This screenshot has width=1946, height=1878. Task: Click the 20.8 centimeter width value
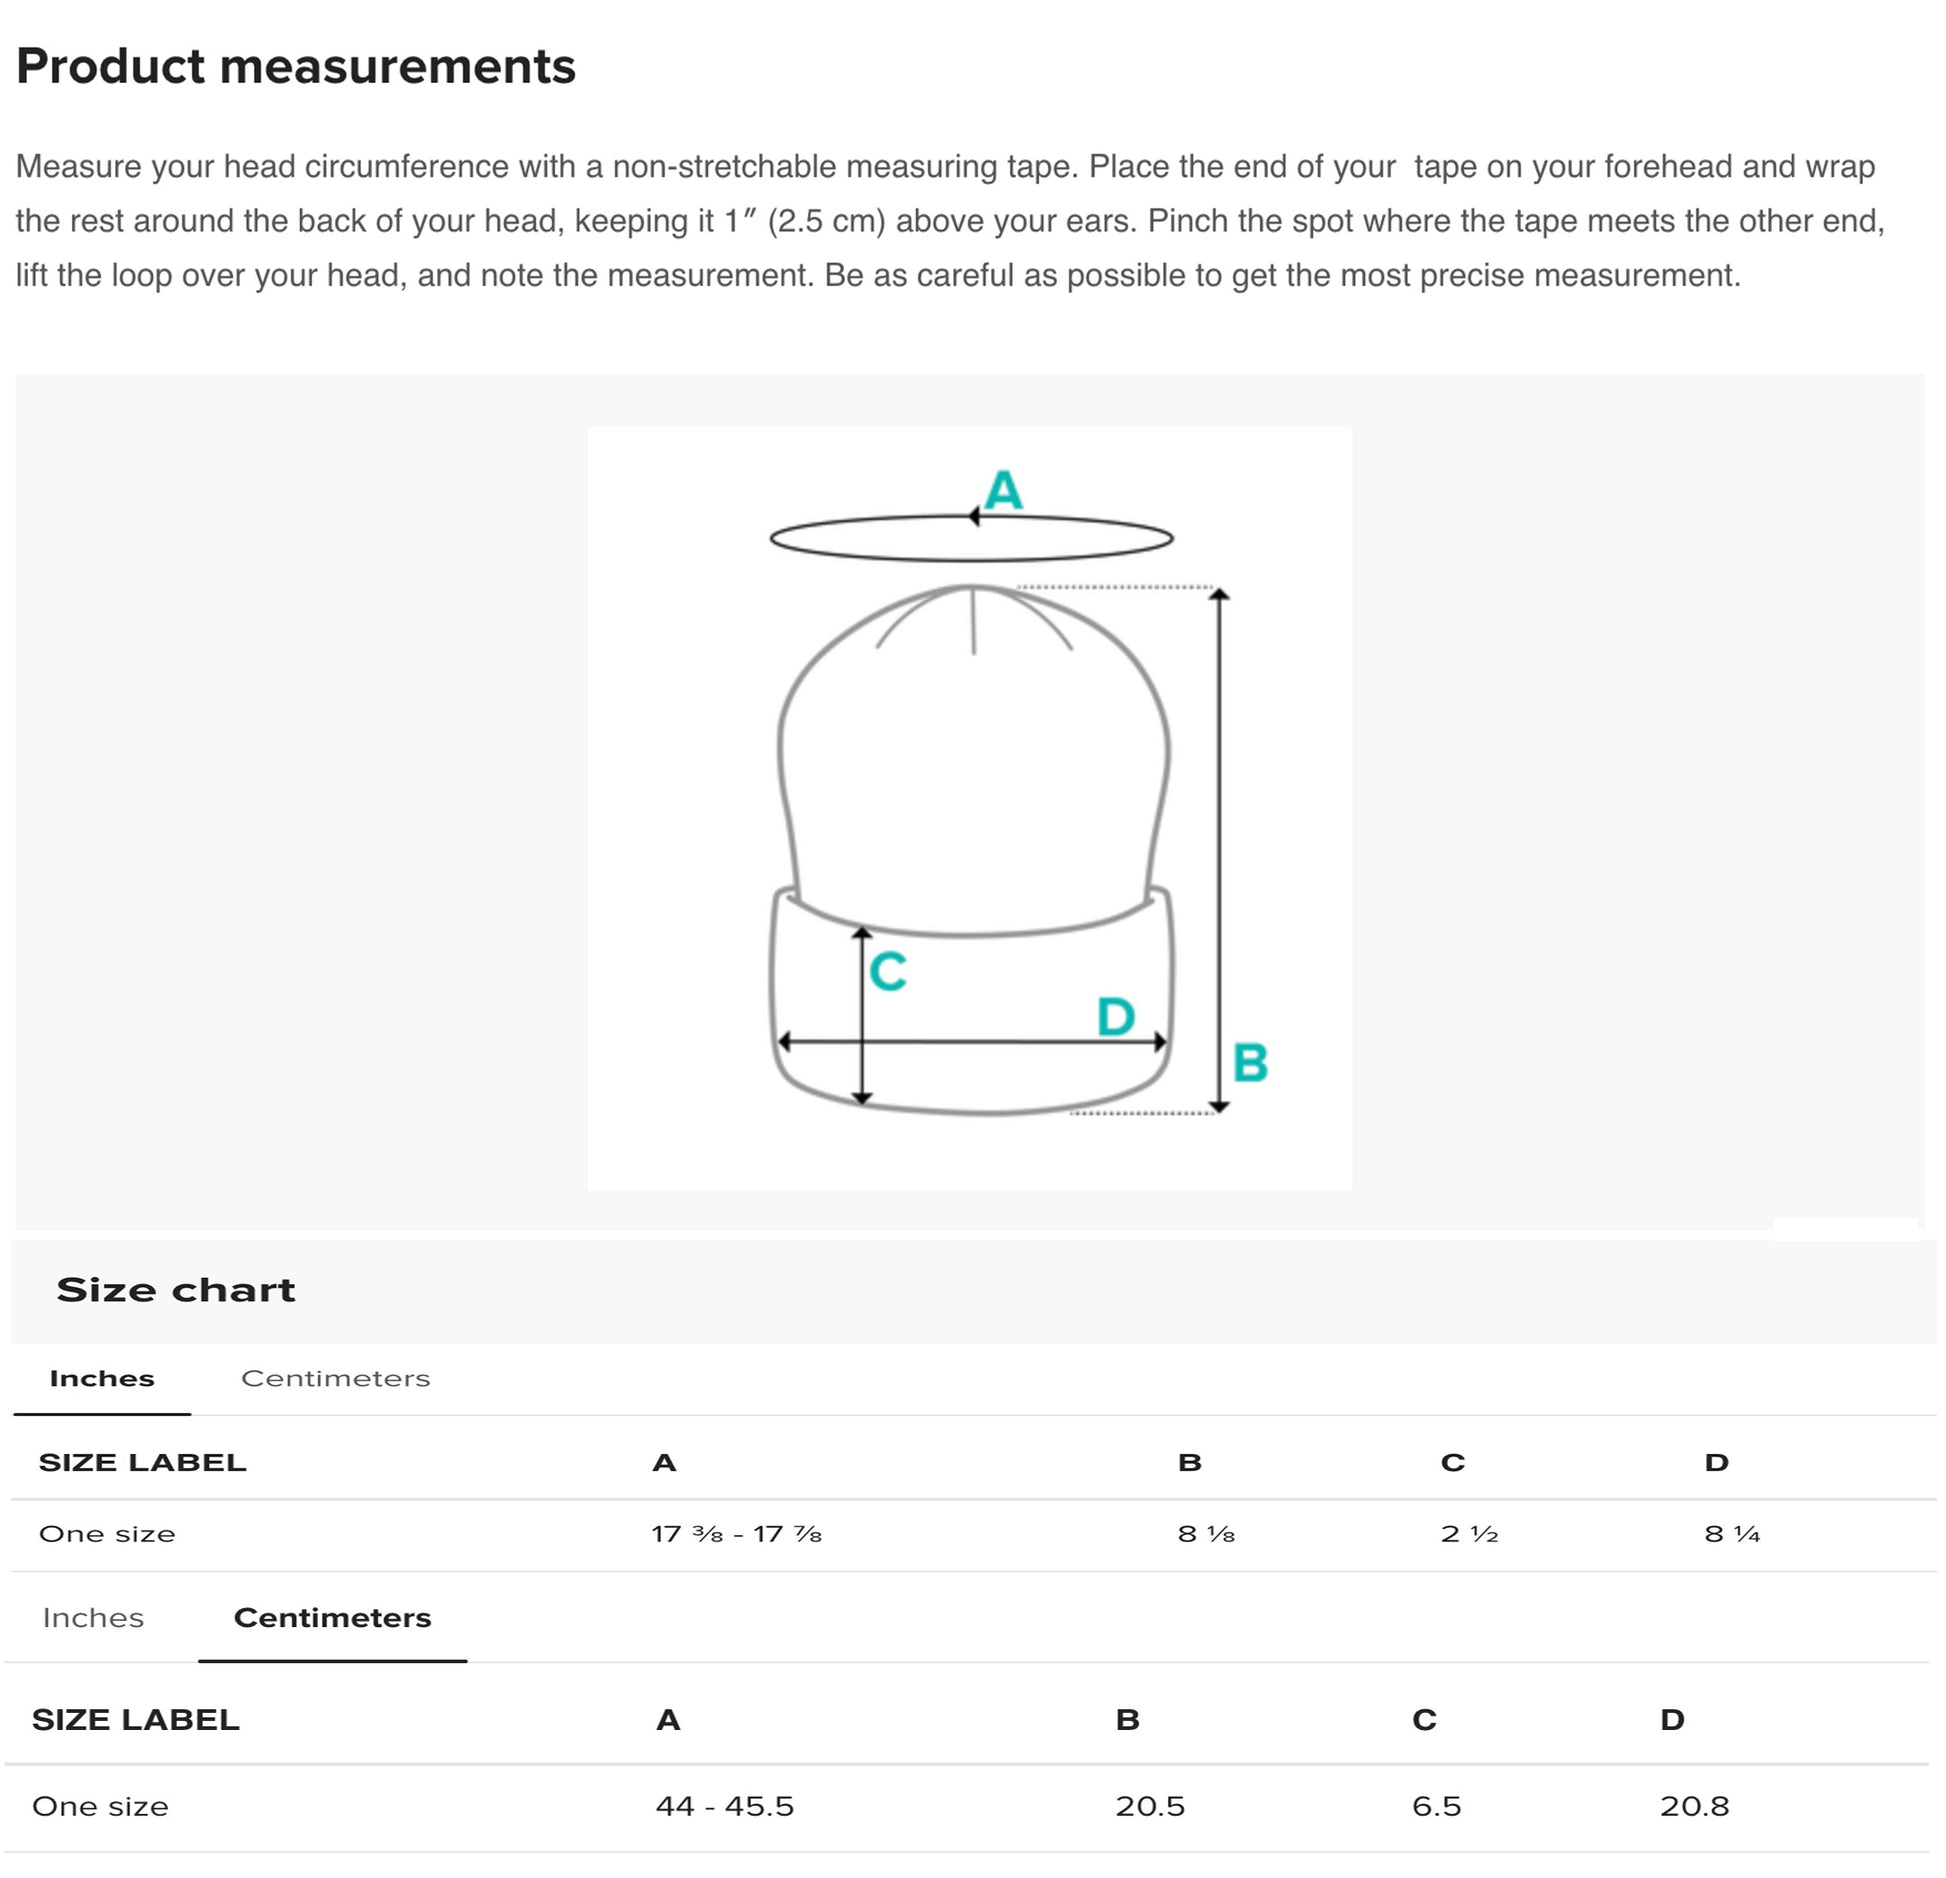pos(1694,1806)
